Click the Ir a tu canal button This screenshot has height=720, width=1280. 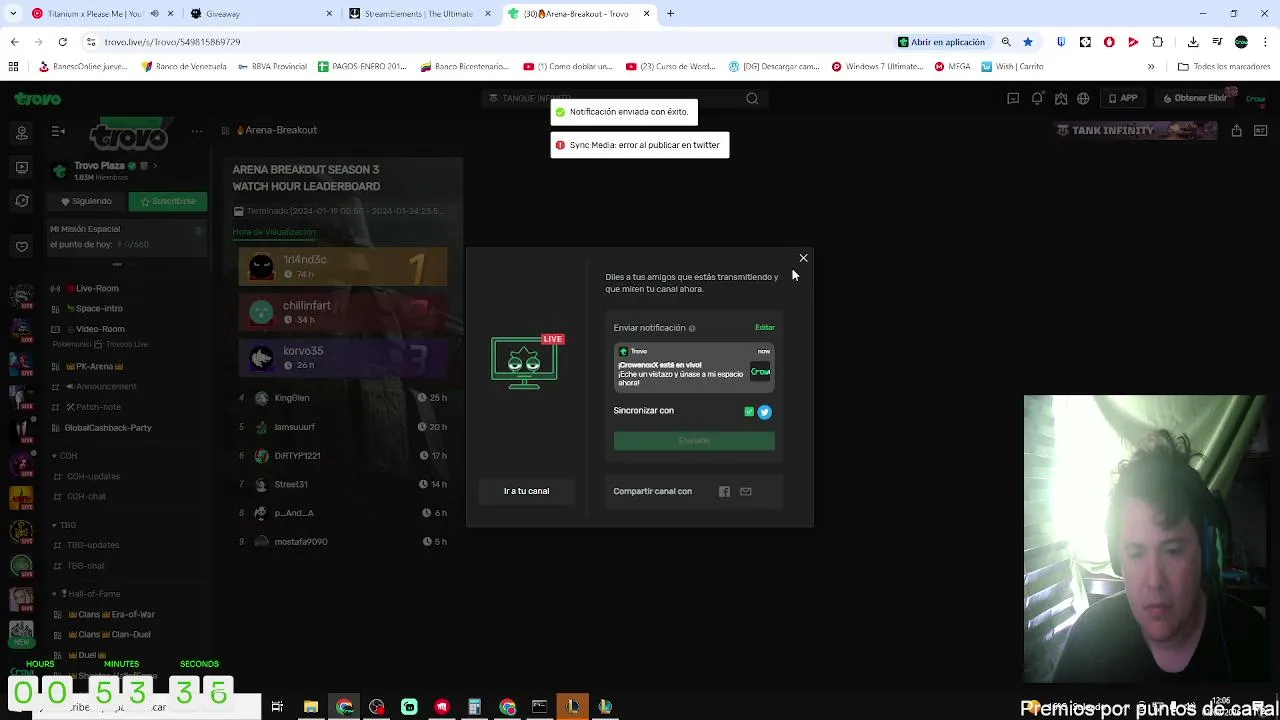pyautogui.click(x=526, y=491)
